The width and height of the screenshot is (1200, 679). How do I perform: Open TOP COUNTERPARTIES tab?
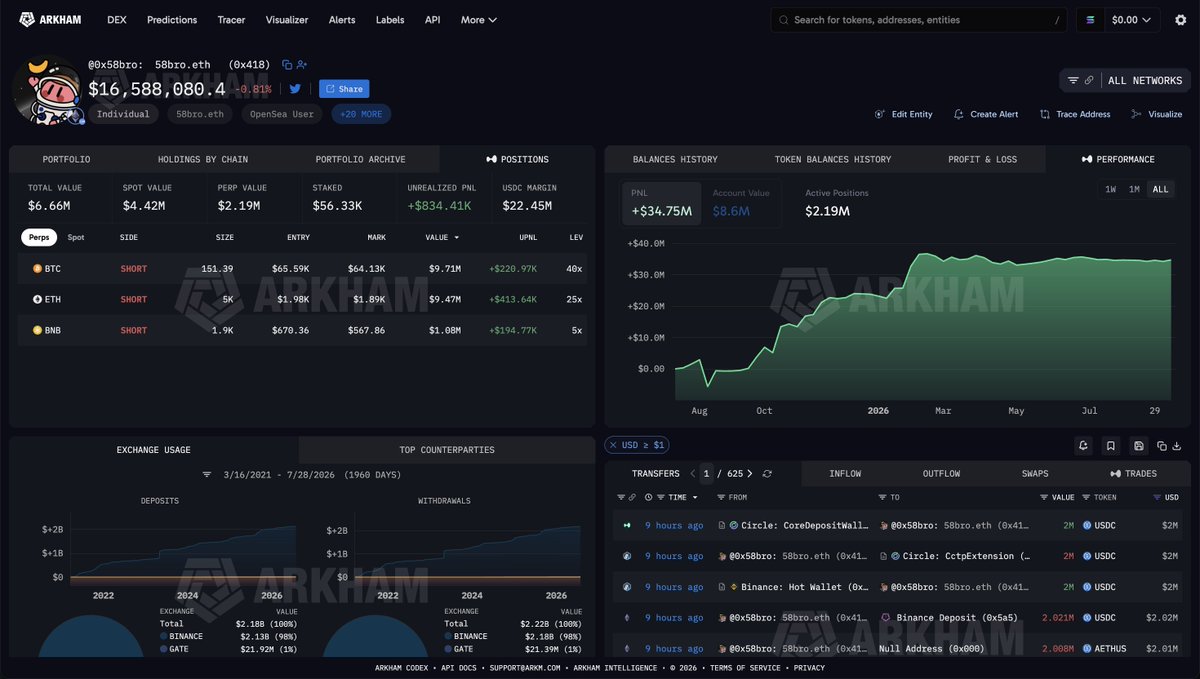447,450
